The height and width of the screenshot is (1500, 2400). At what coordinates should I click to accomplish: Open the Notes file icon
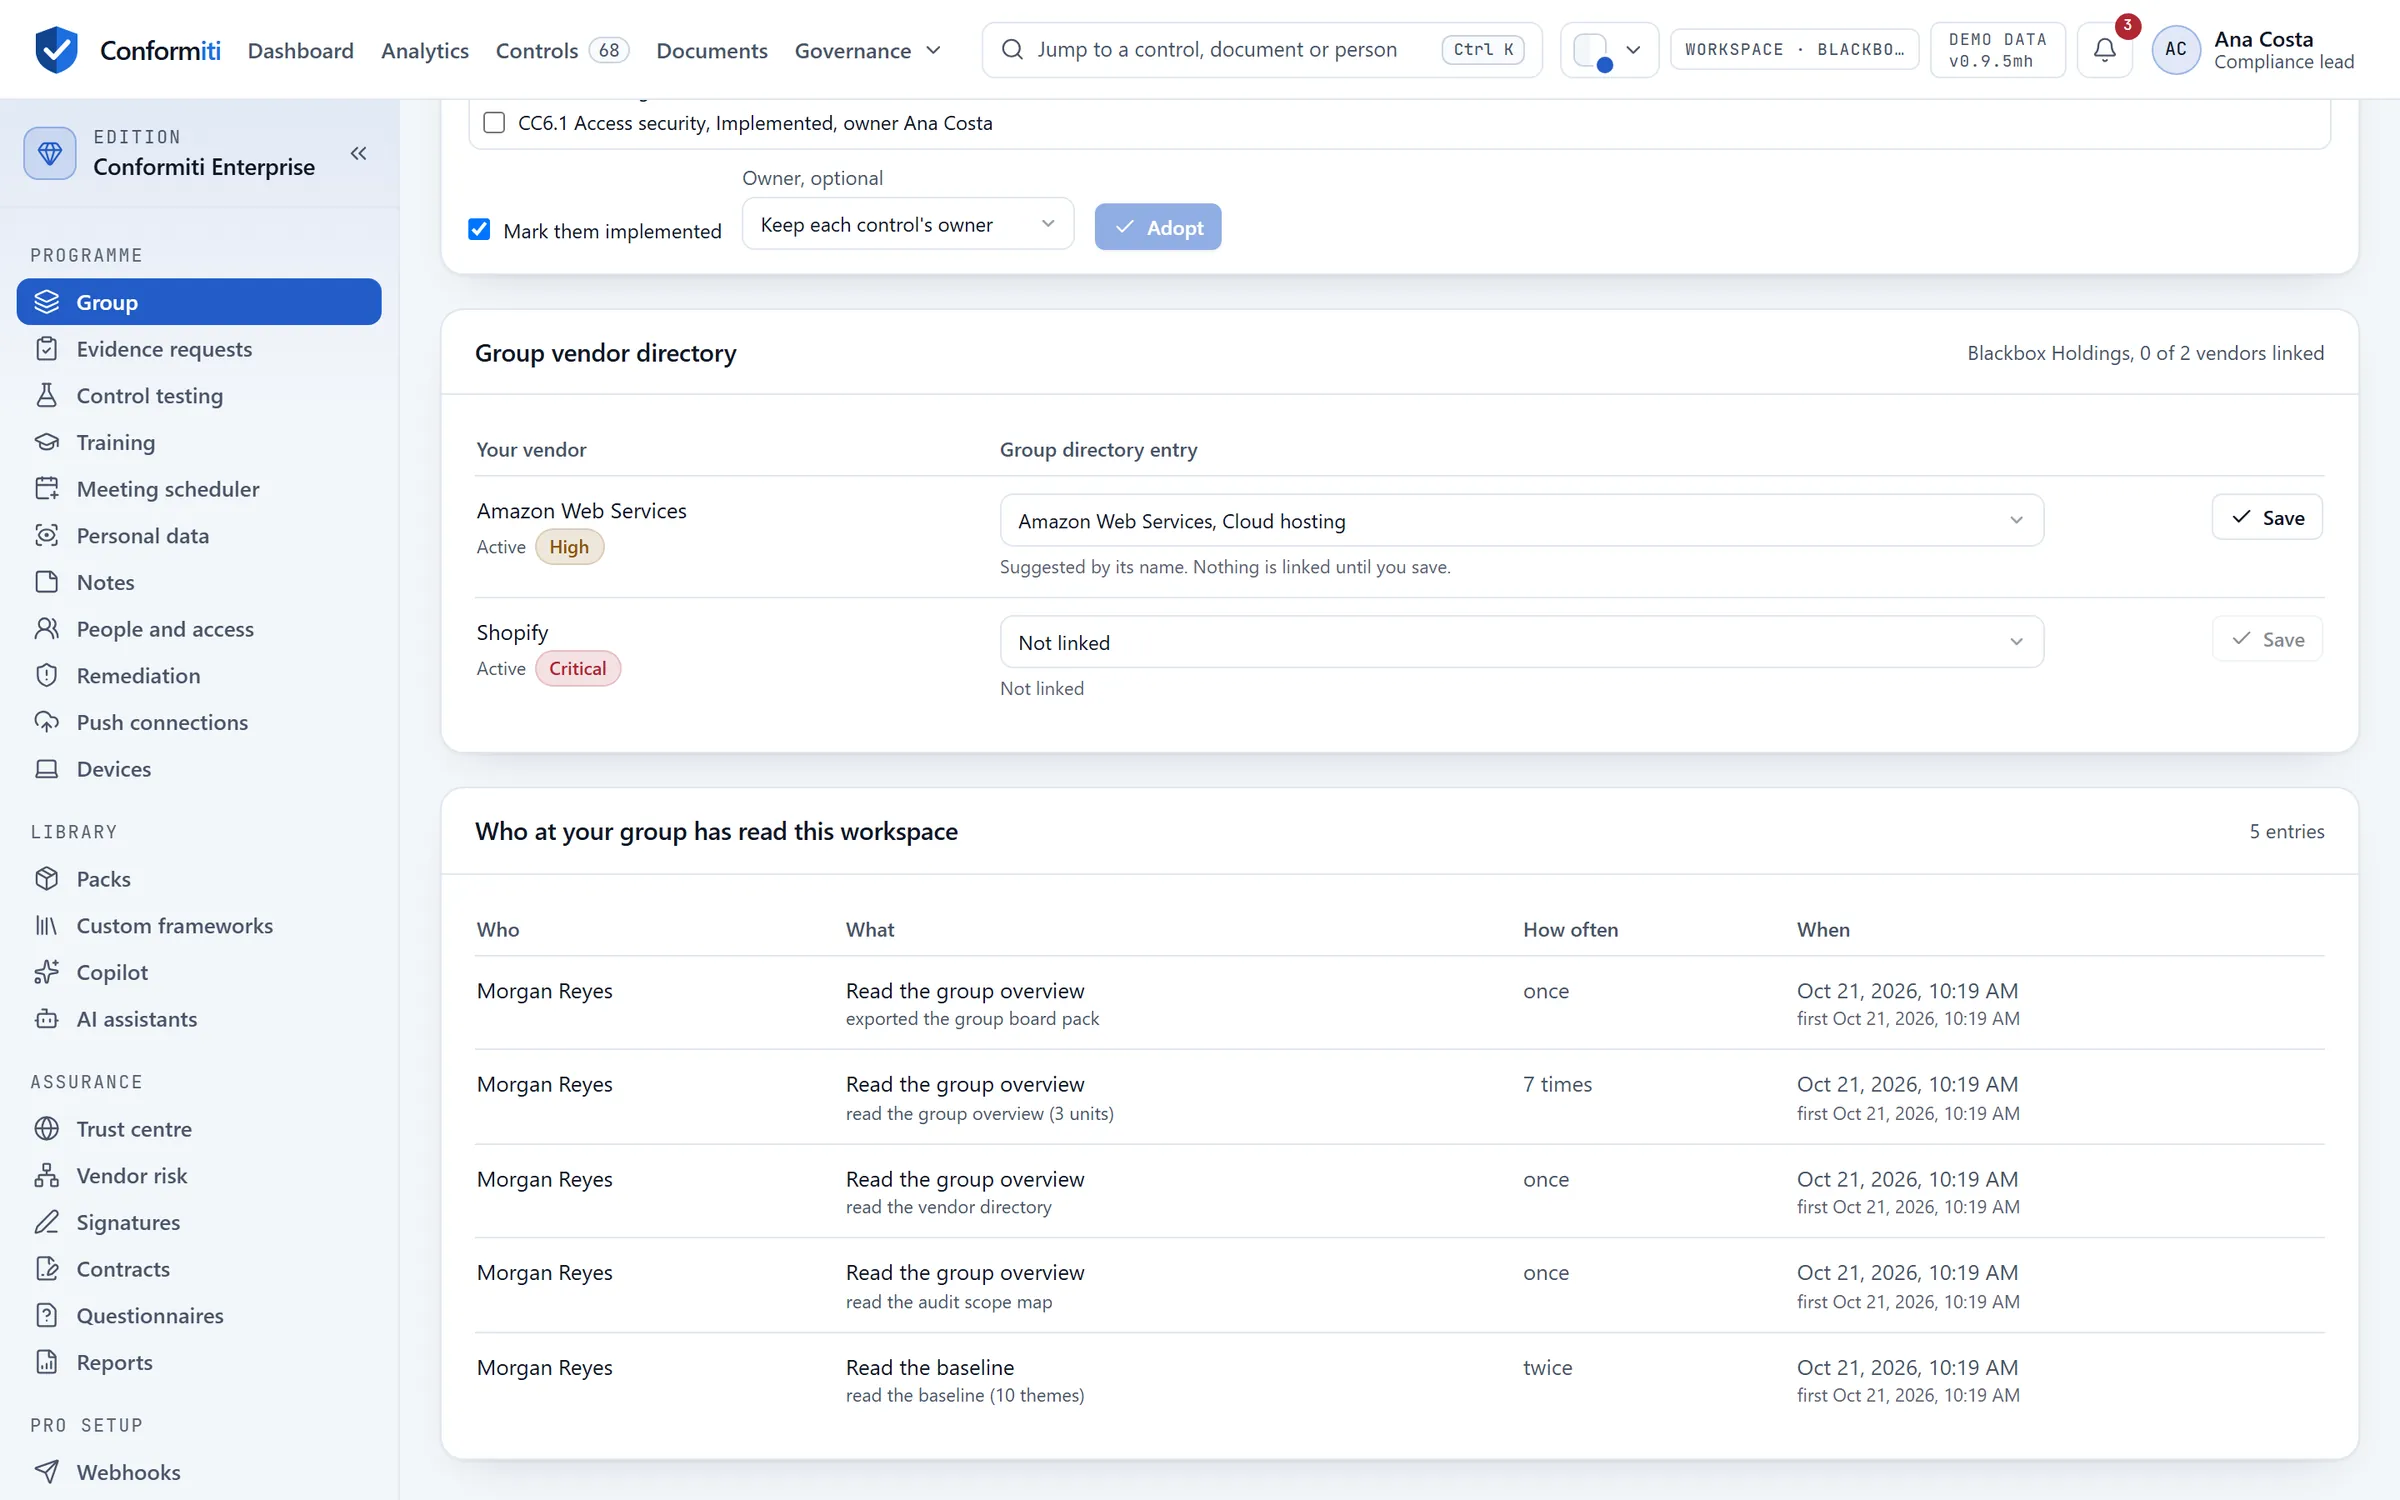pos(47,582)
